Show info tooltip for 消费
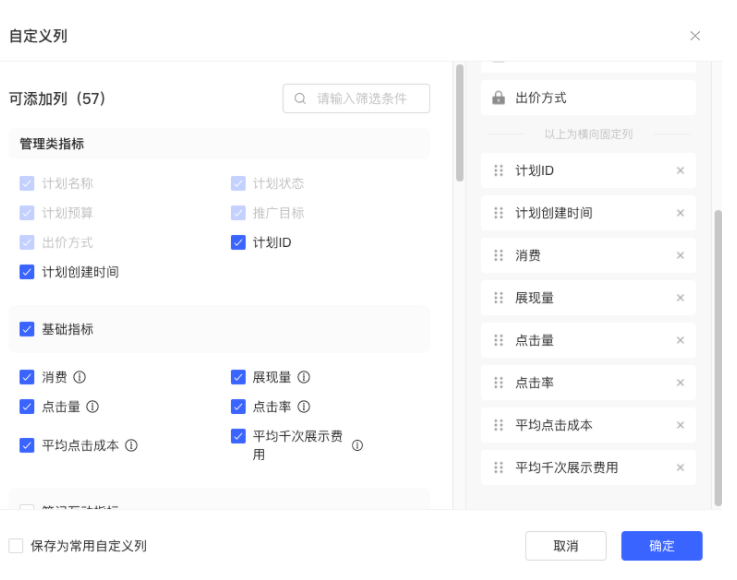The height and width of the screenshot is (580, 737). click(x=79, y=377)
